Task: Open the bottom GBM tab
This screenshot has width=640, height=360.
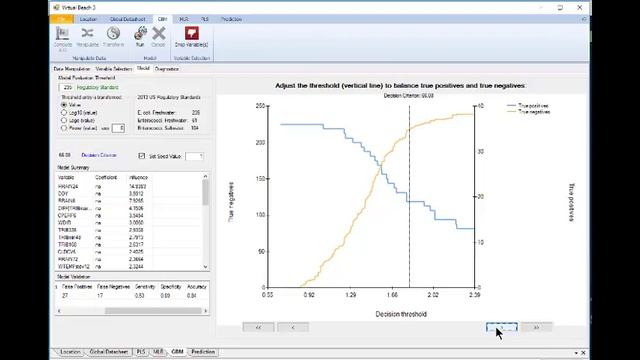Action: (x=177, y=352)
